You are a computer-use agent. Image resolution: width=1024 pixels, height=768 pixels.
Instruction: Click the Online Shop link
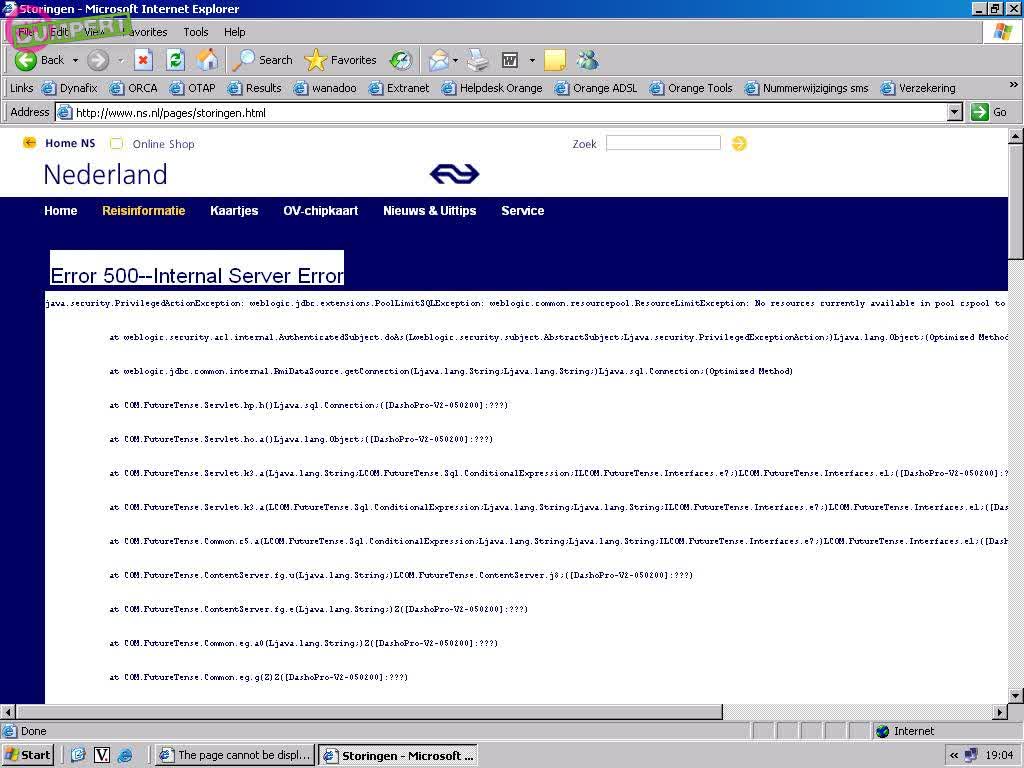coord(163,144)
